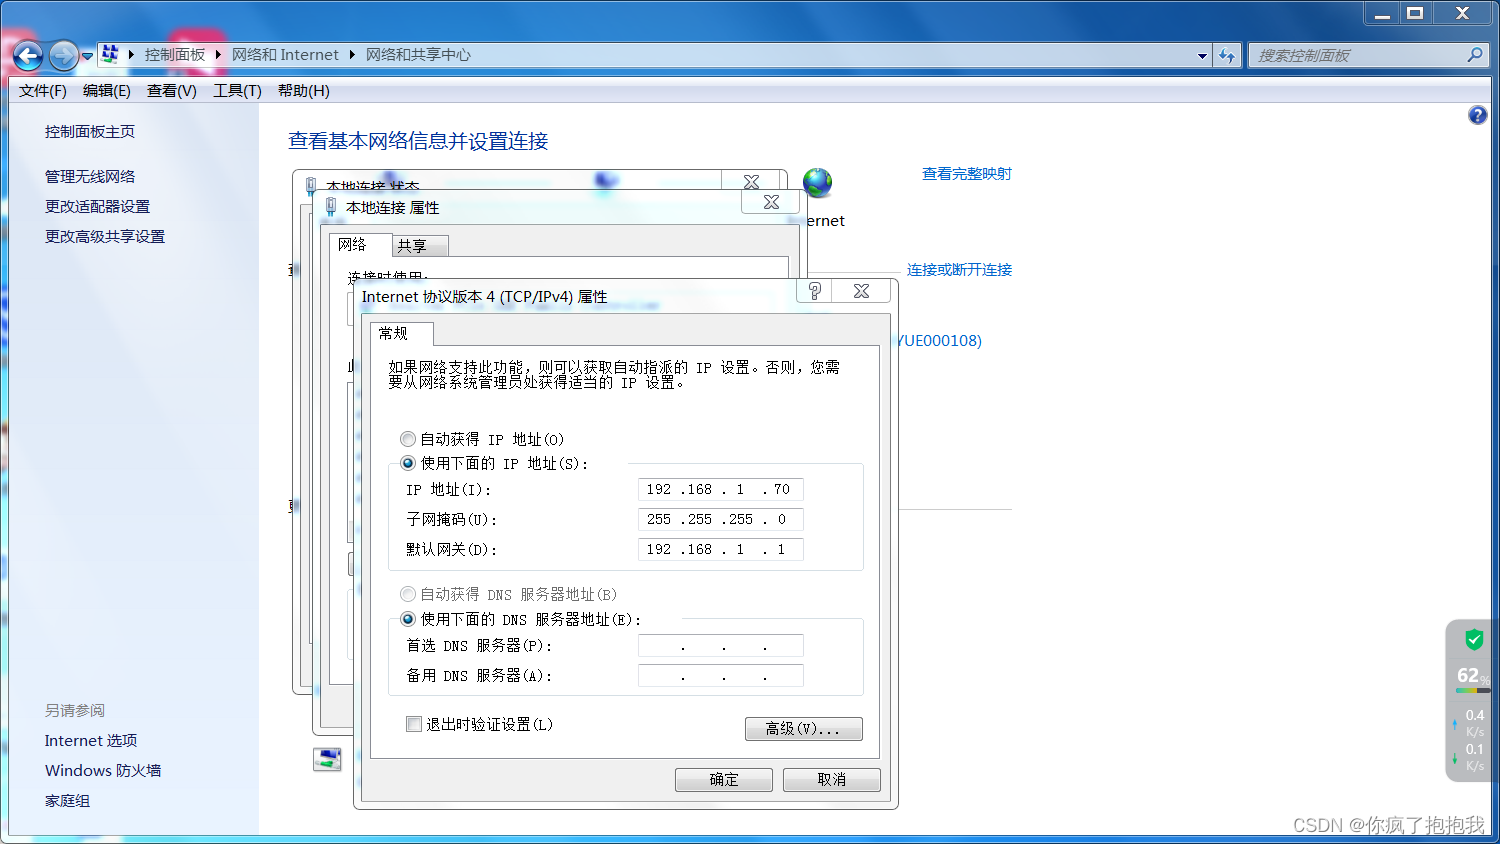Open 家庭组 link
Image resolution: width=1500 pixels, height=844 pixels.
67,801
